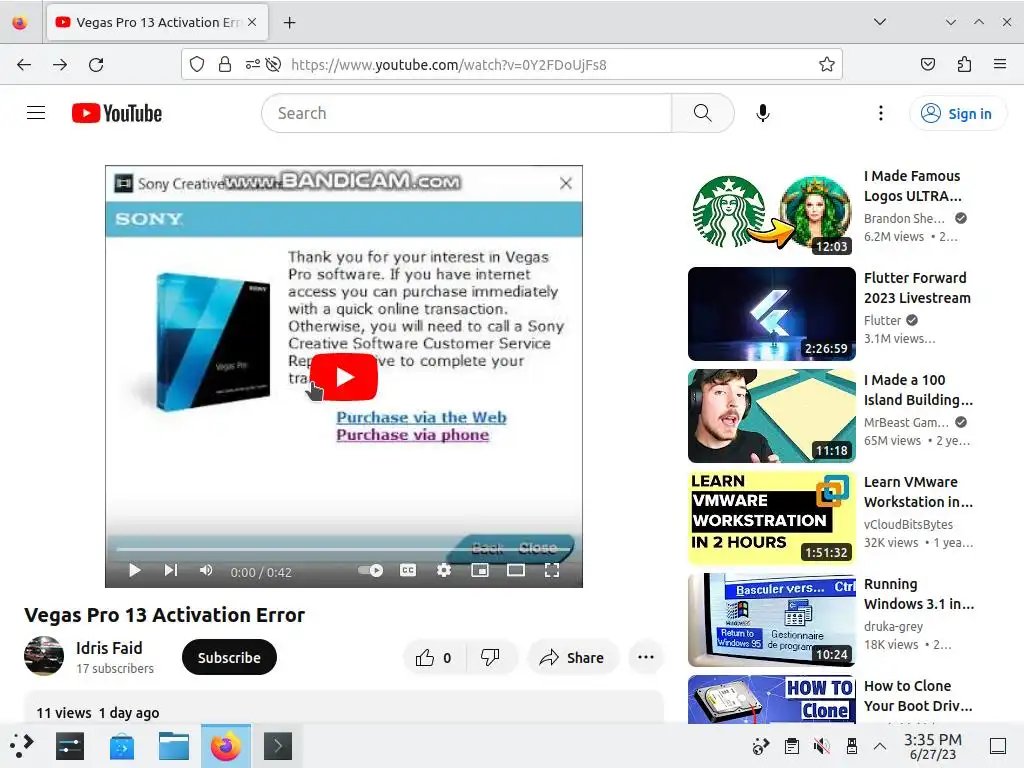Open YouTube settings three-dot menu
The image size is (1024, 768).
[x=880, y=113]
